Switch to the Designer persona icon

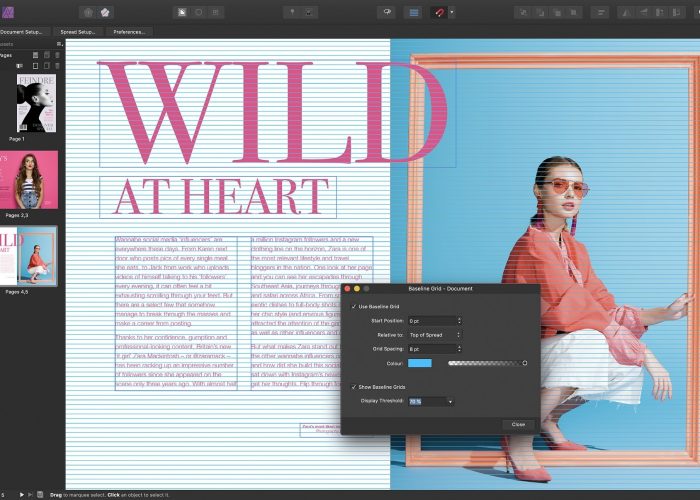pyautogui.click(x=88, y=12)
